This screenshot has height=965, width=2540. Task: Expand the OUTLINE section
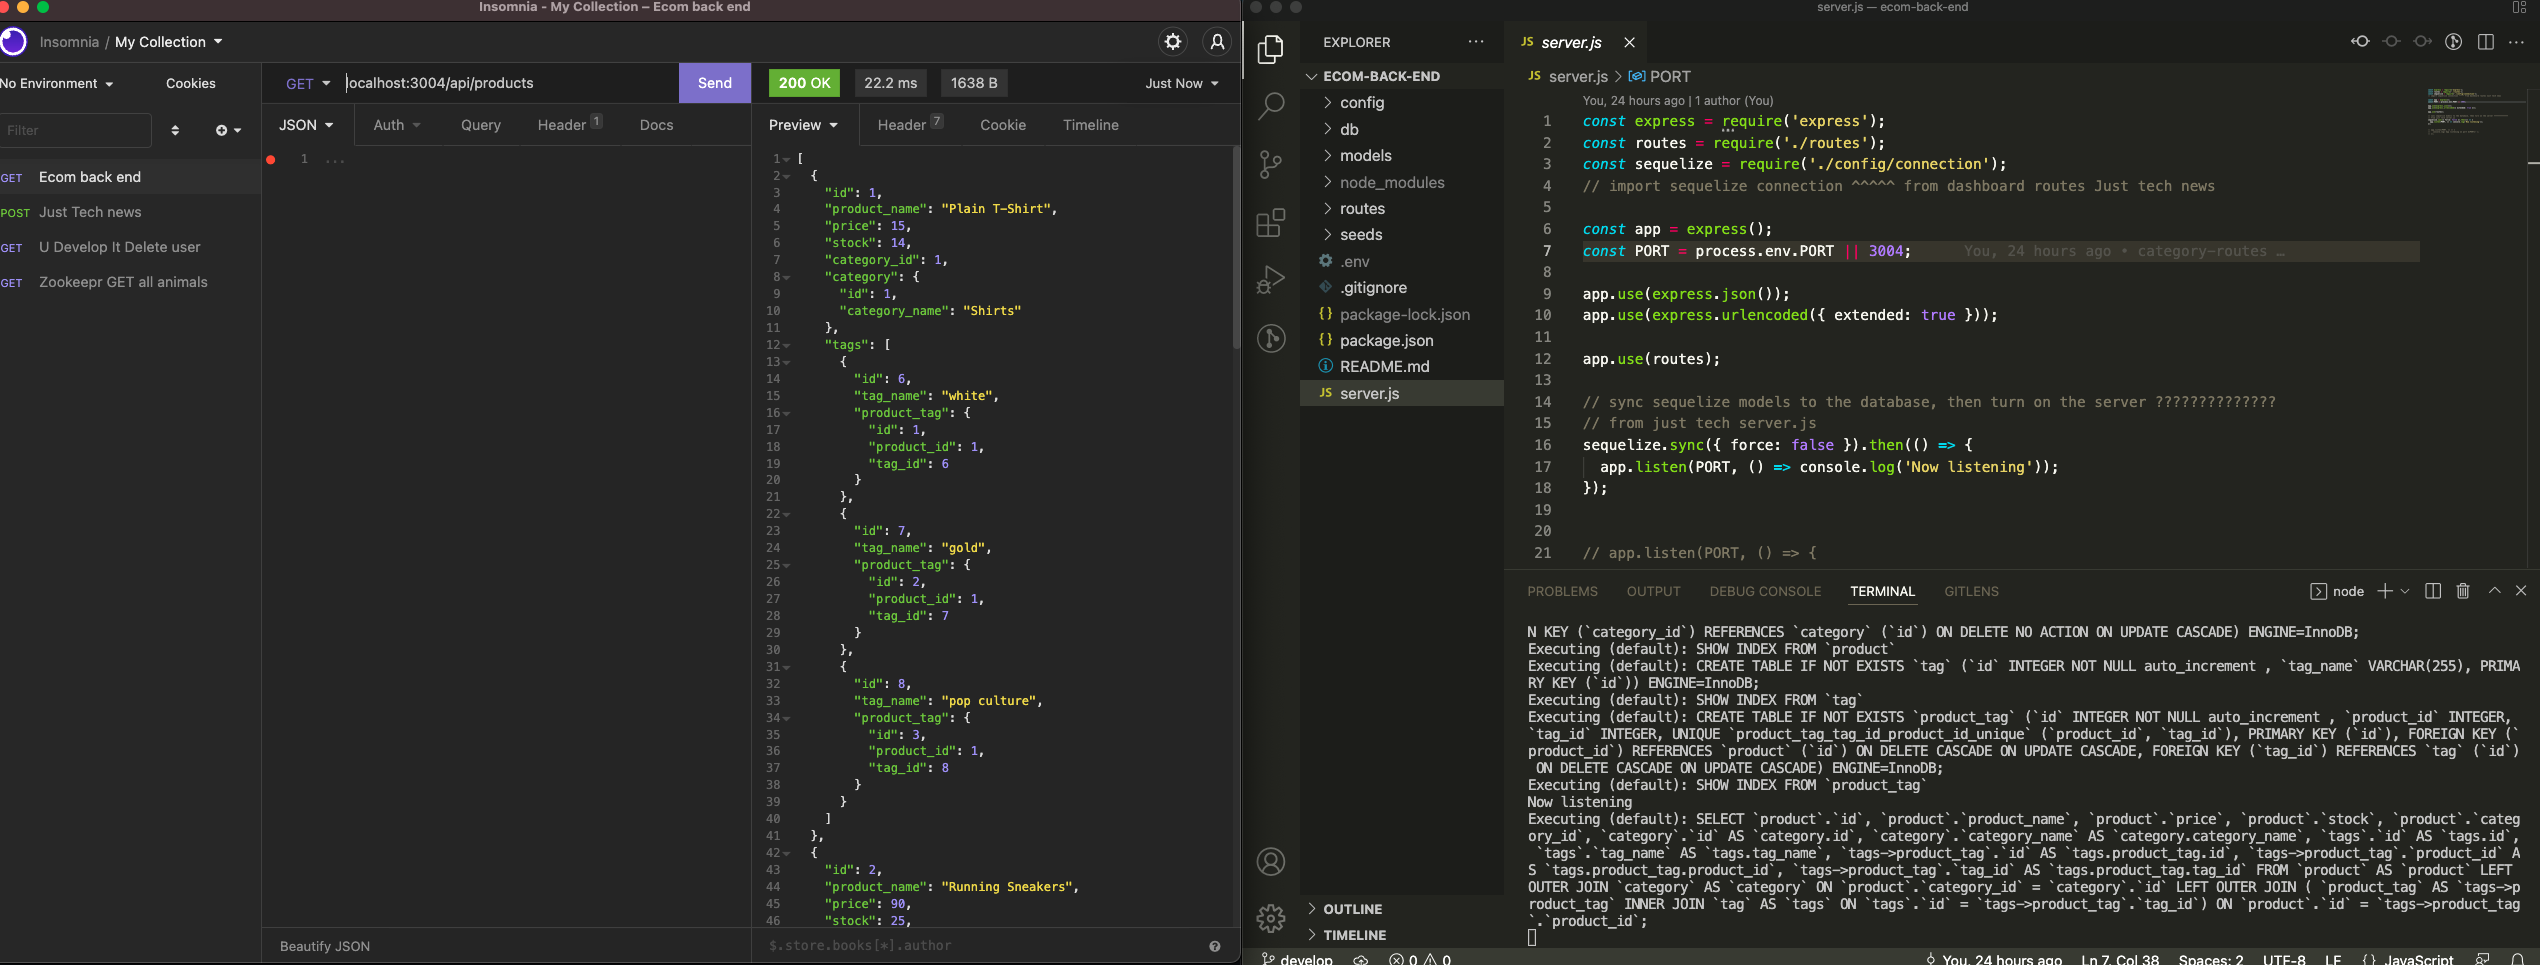pyautogui.click(x=1352, y=909)
